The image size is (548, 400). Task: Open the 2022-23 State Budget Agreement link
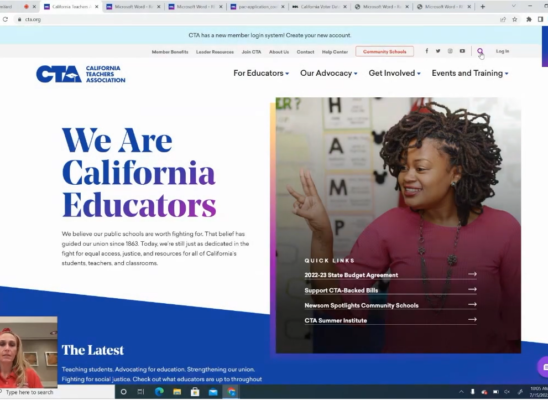point(351,275)
